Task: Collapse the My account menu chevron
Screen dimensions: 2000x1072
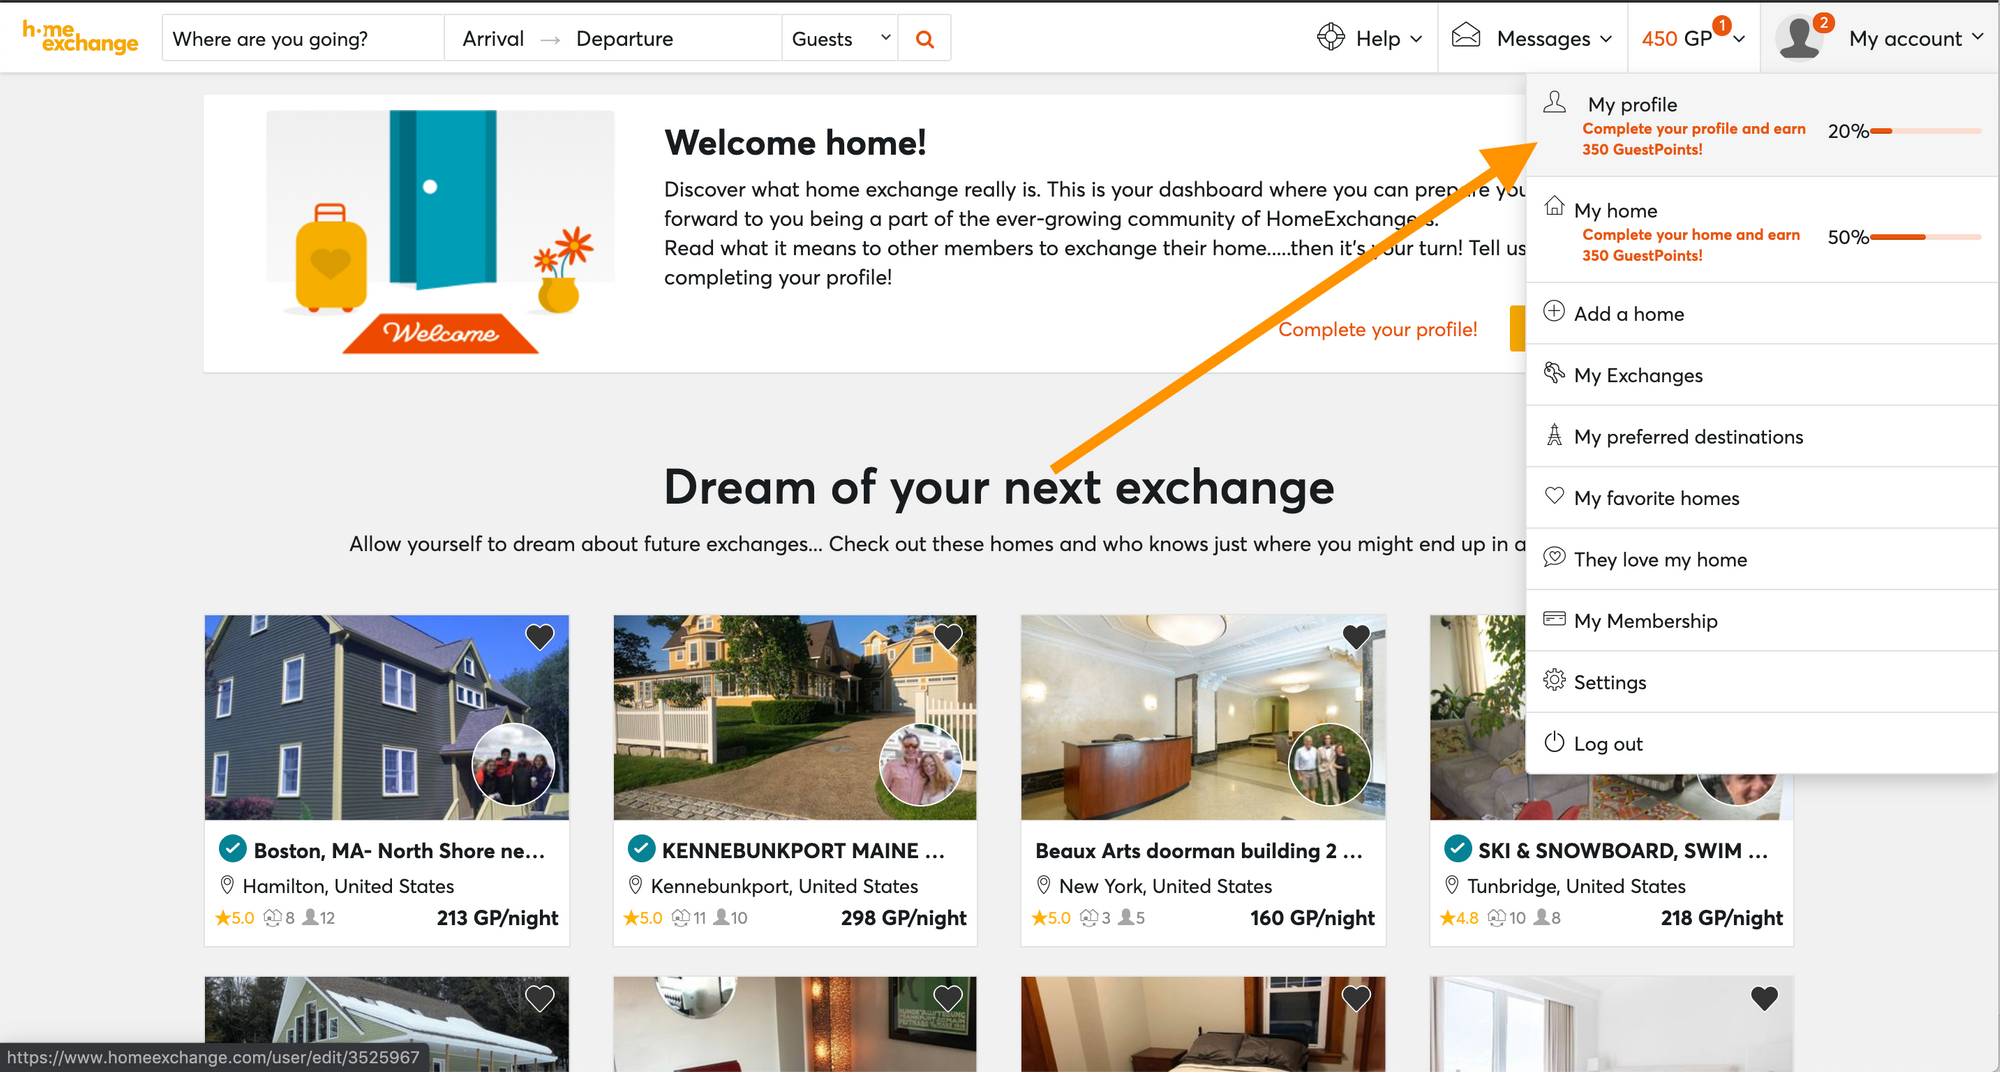Action: (x=1977, y=38)
